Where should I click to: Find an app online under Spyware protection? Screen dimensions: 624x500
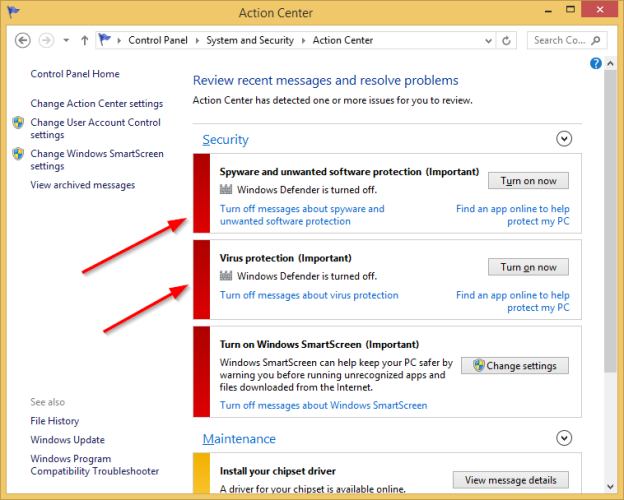click(x=513, y=215)
